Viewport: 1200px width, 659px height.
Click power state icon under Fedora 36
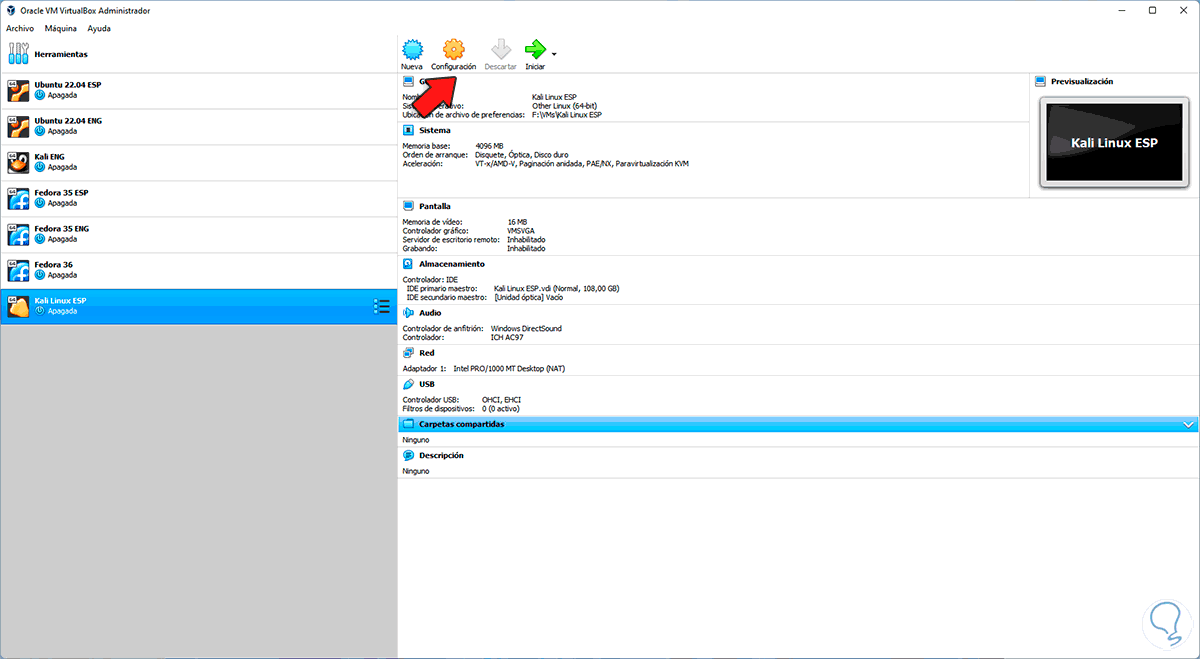click(x=40, y=275)
